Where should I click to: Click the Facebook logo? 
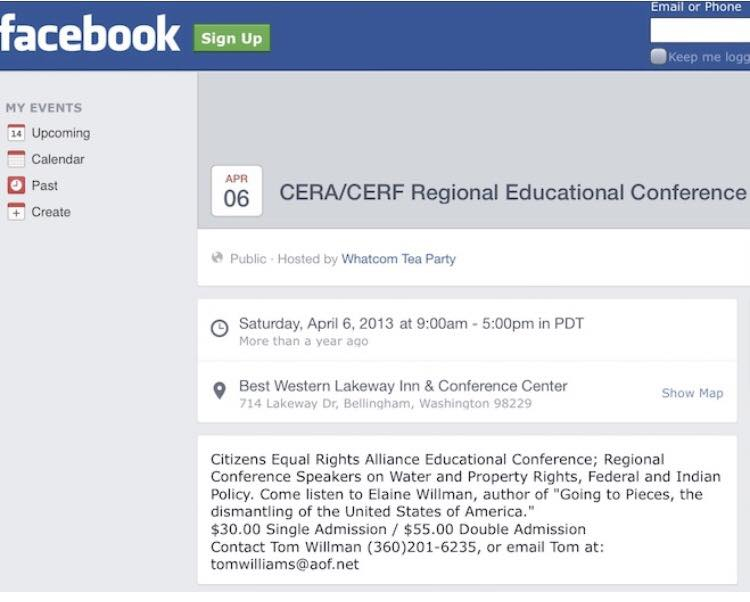(x=90, y=36)
